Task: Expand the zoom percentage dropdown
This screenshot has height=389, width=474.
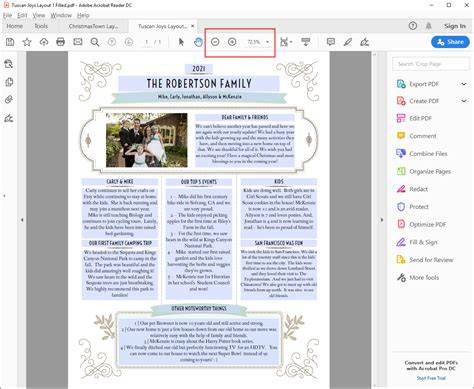Action: [x=267, y=42]
